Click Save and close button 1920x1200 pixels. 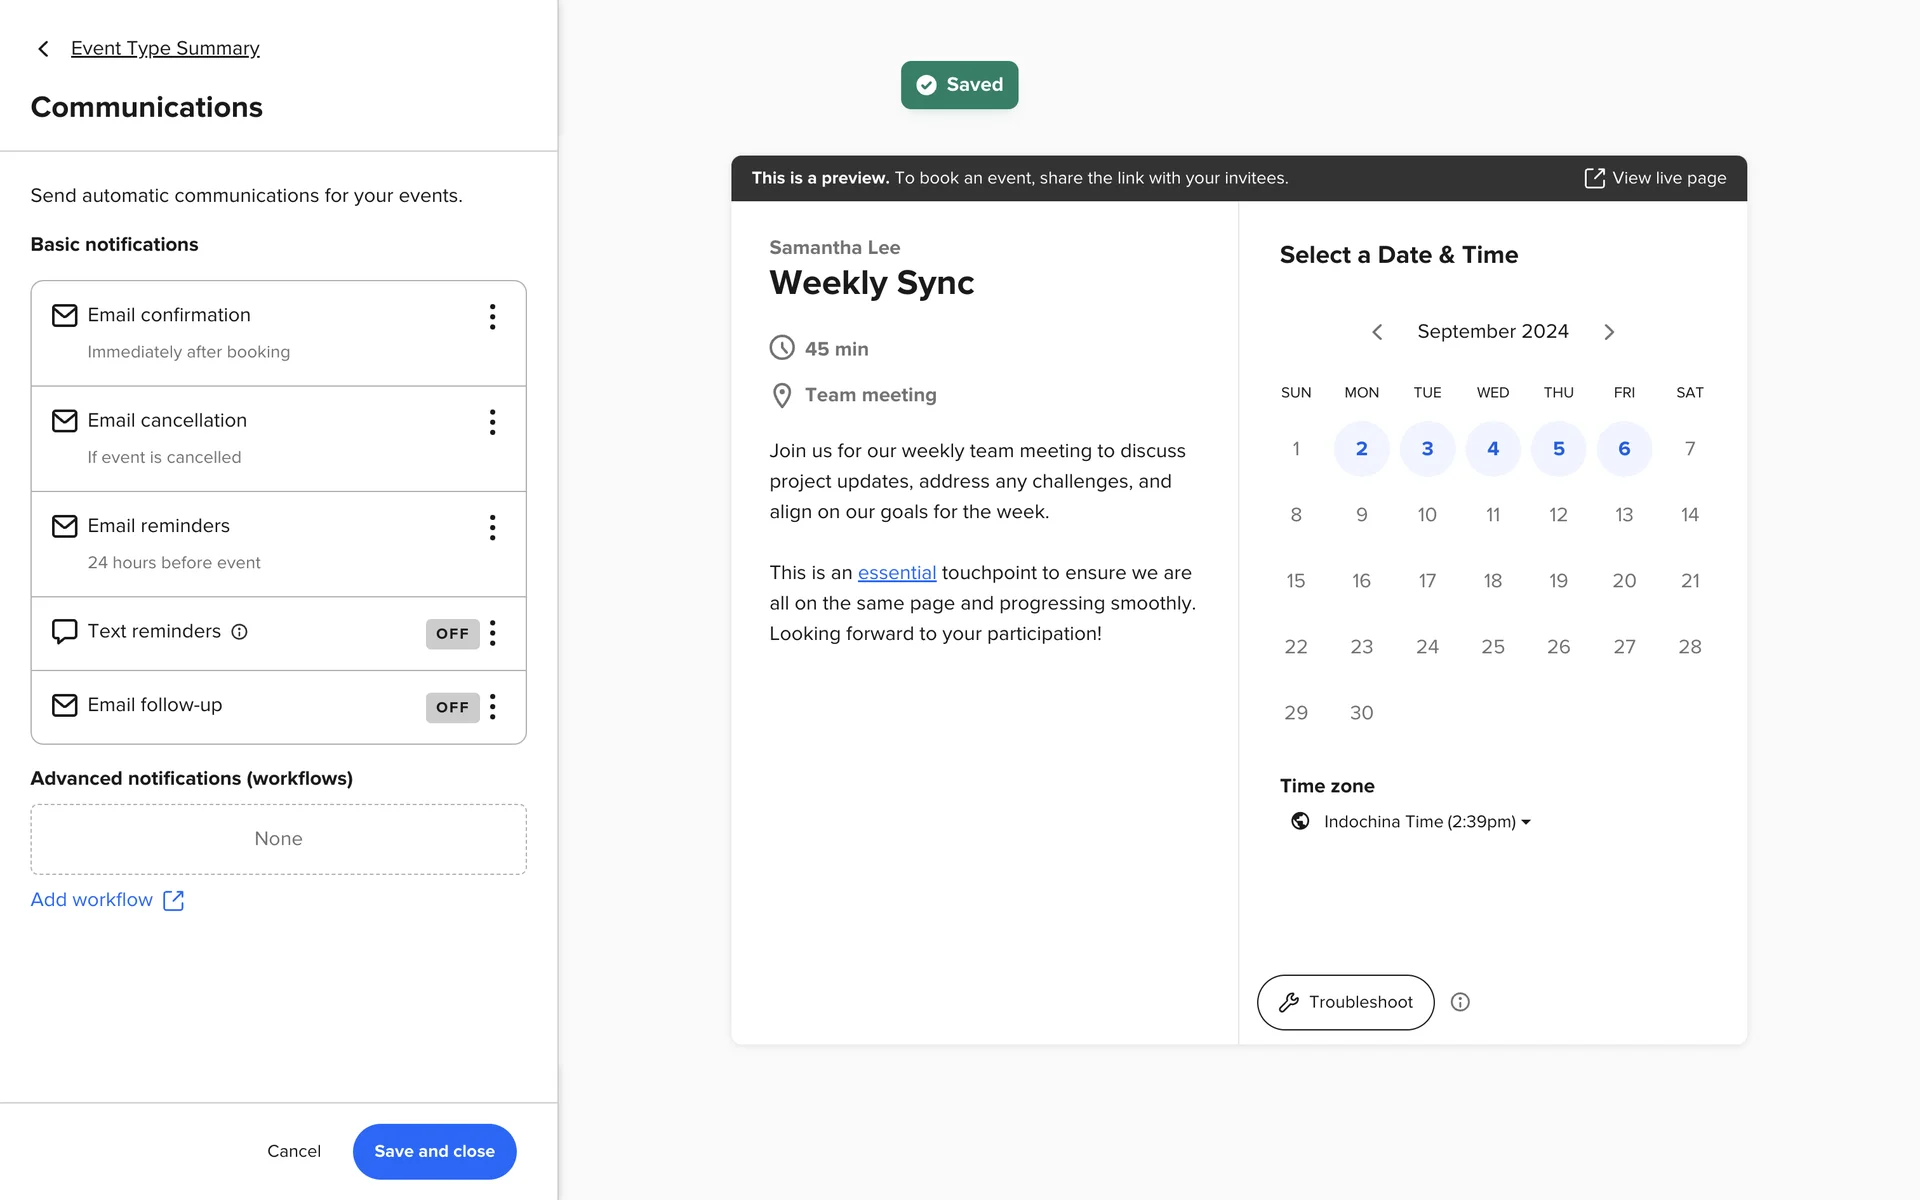[x=434, y=1151]
